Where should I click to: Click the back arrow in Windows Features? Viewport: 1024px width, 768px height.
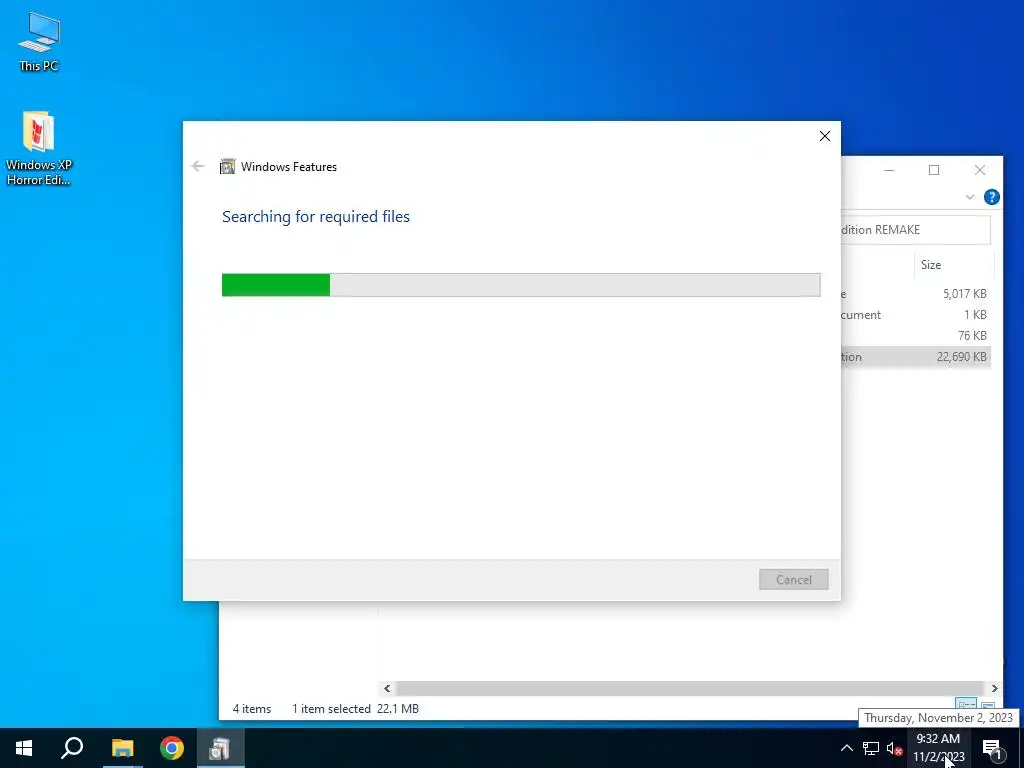click(x=198, y=167)
